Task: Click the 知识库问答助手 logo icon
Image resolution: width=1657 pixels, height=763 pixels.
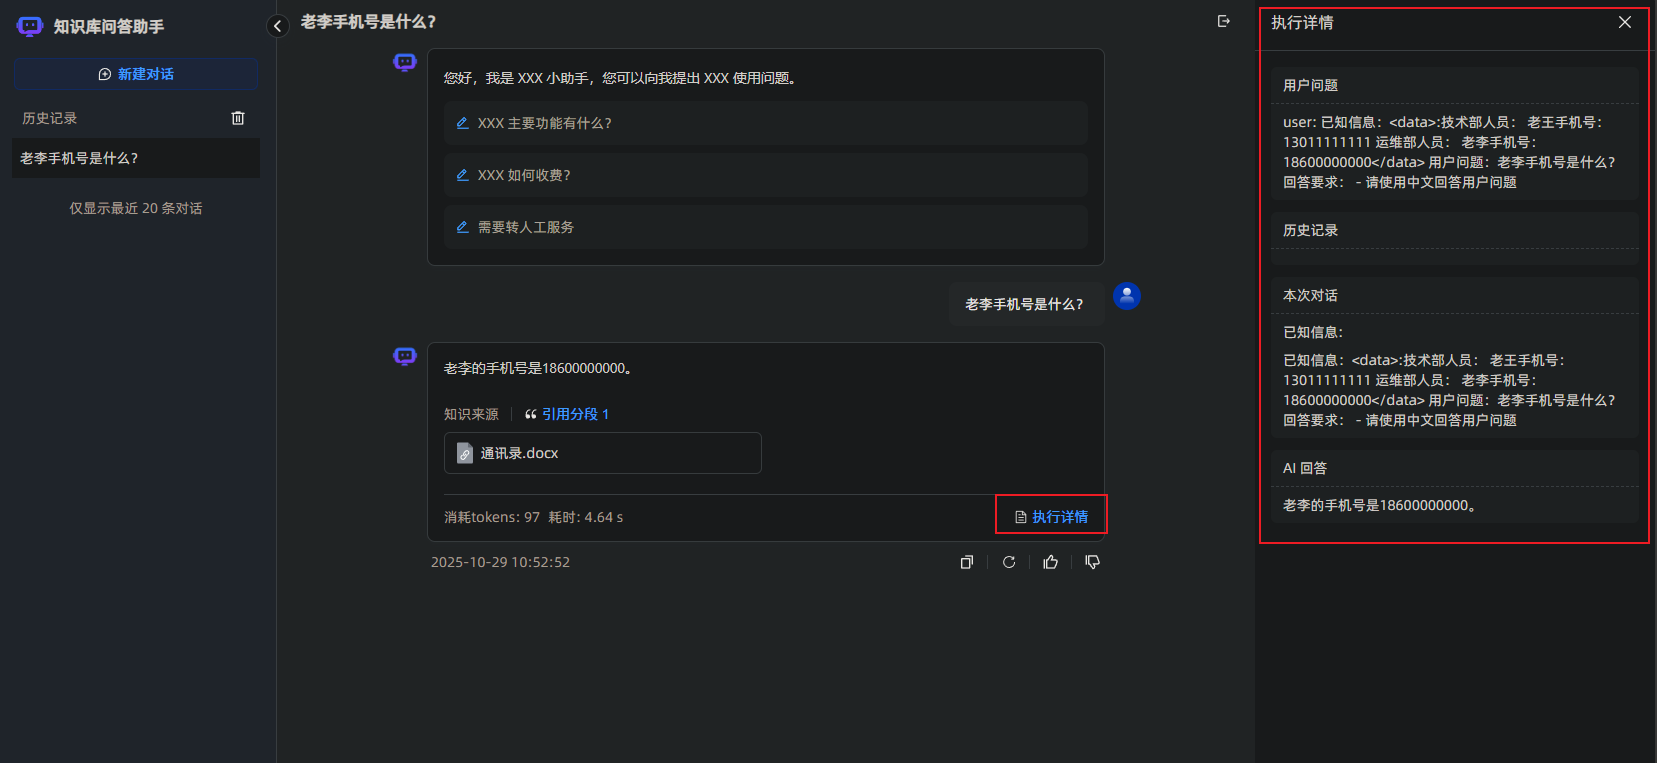Action: [30, 26]
